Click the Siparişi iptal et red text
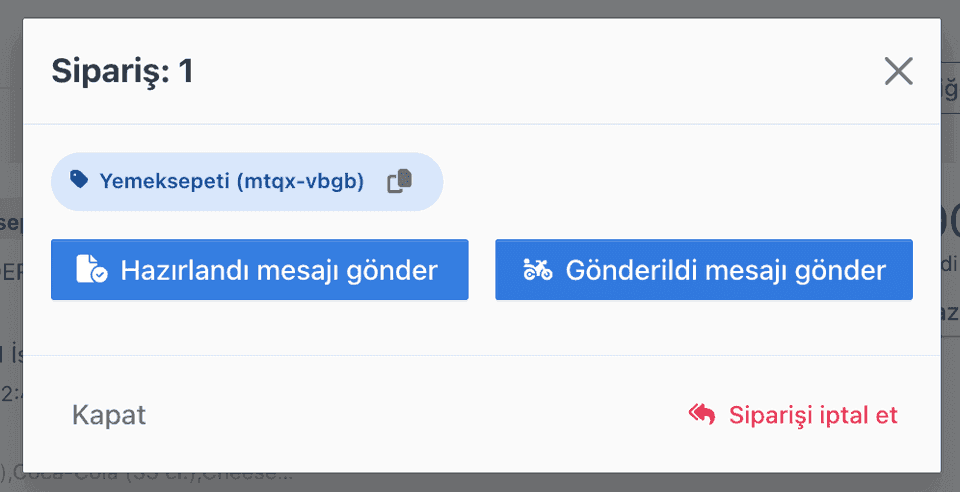 click(x=813, y=415)
